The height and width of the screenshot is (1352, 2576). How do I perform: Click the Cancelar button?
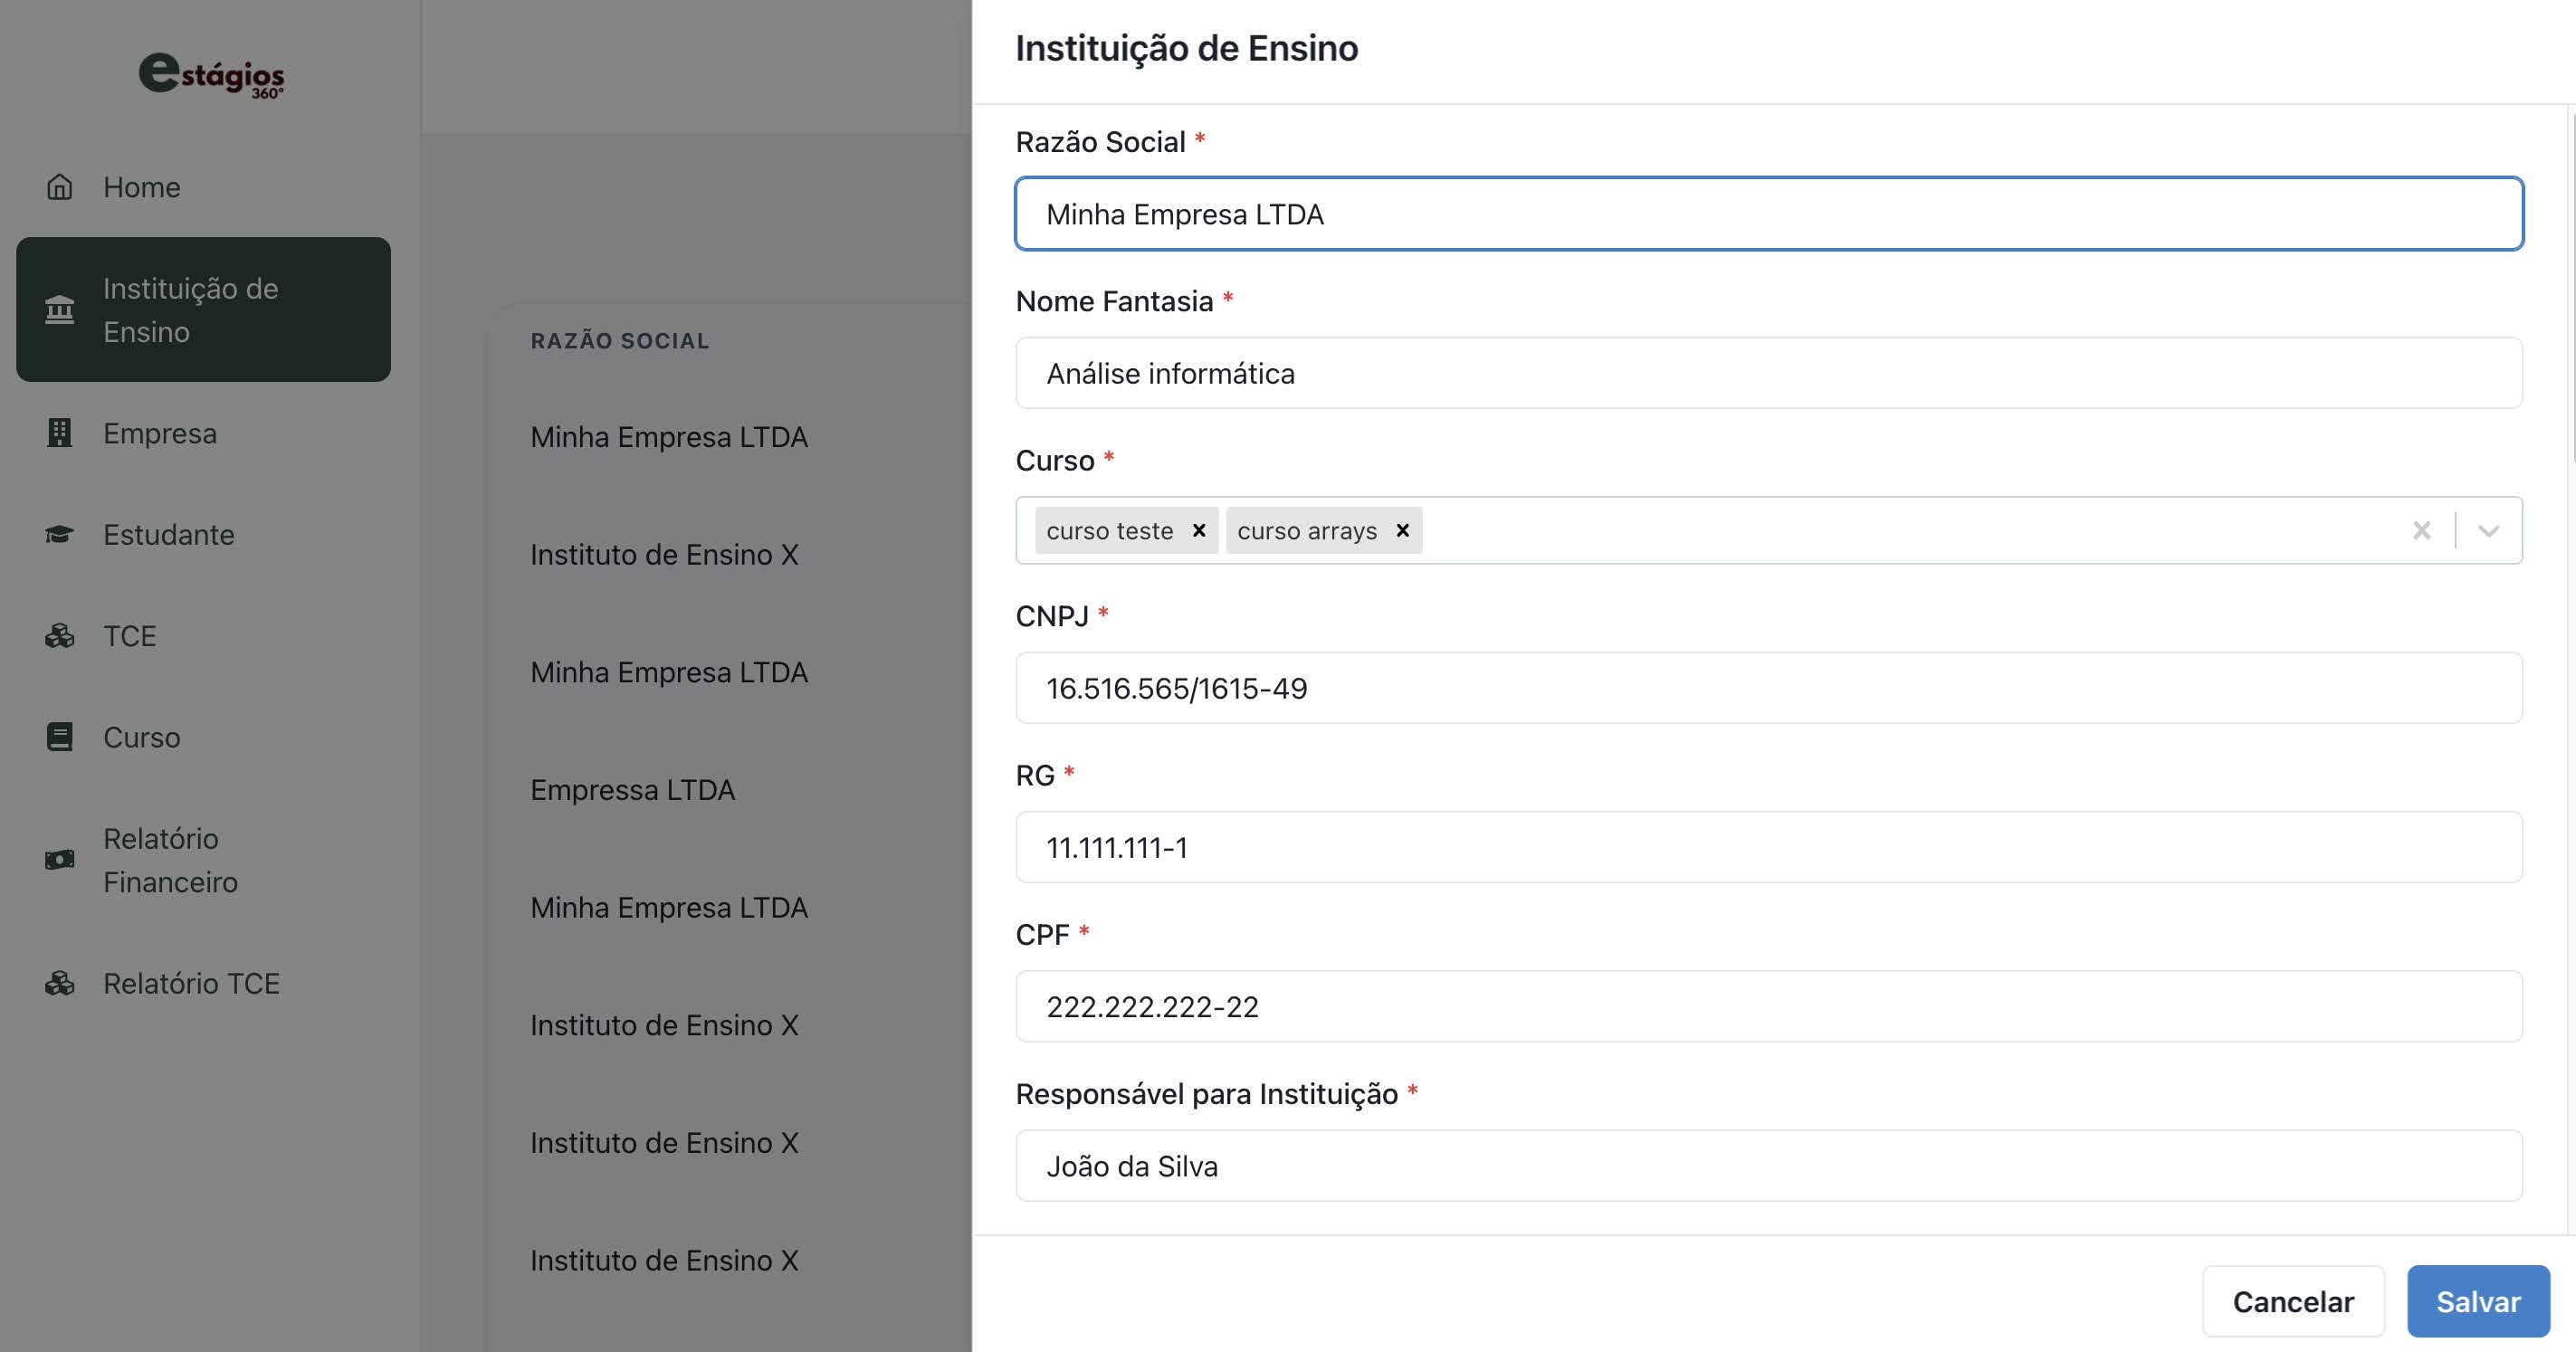pos(2293,1301)
